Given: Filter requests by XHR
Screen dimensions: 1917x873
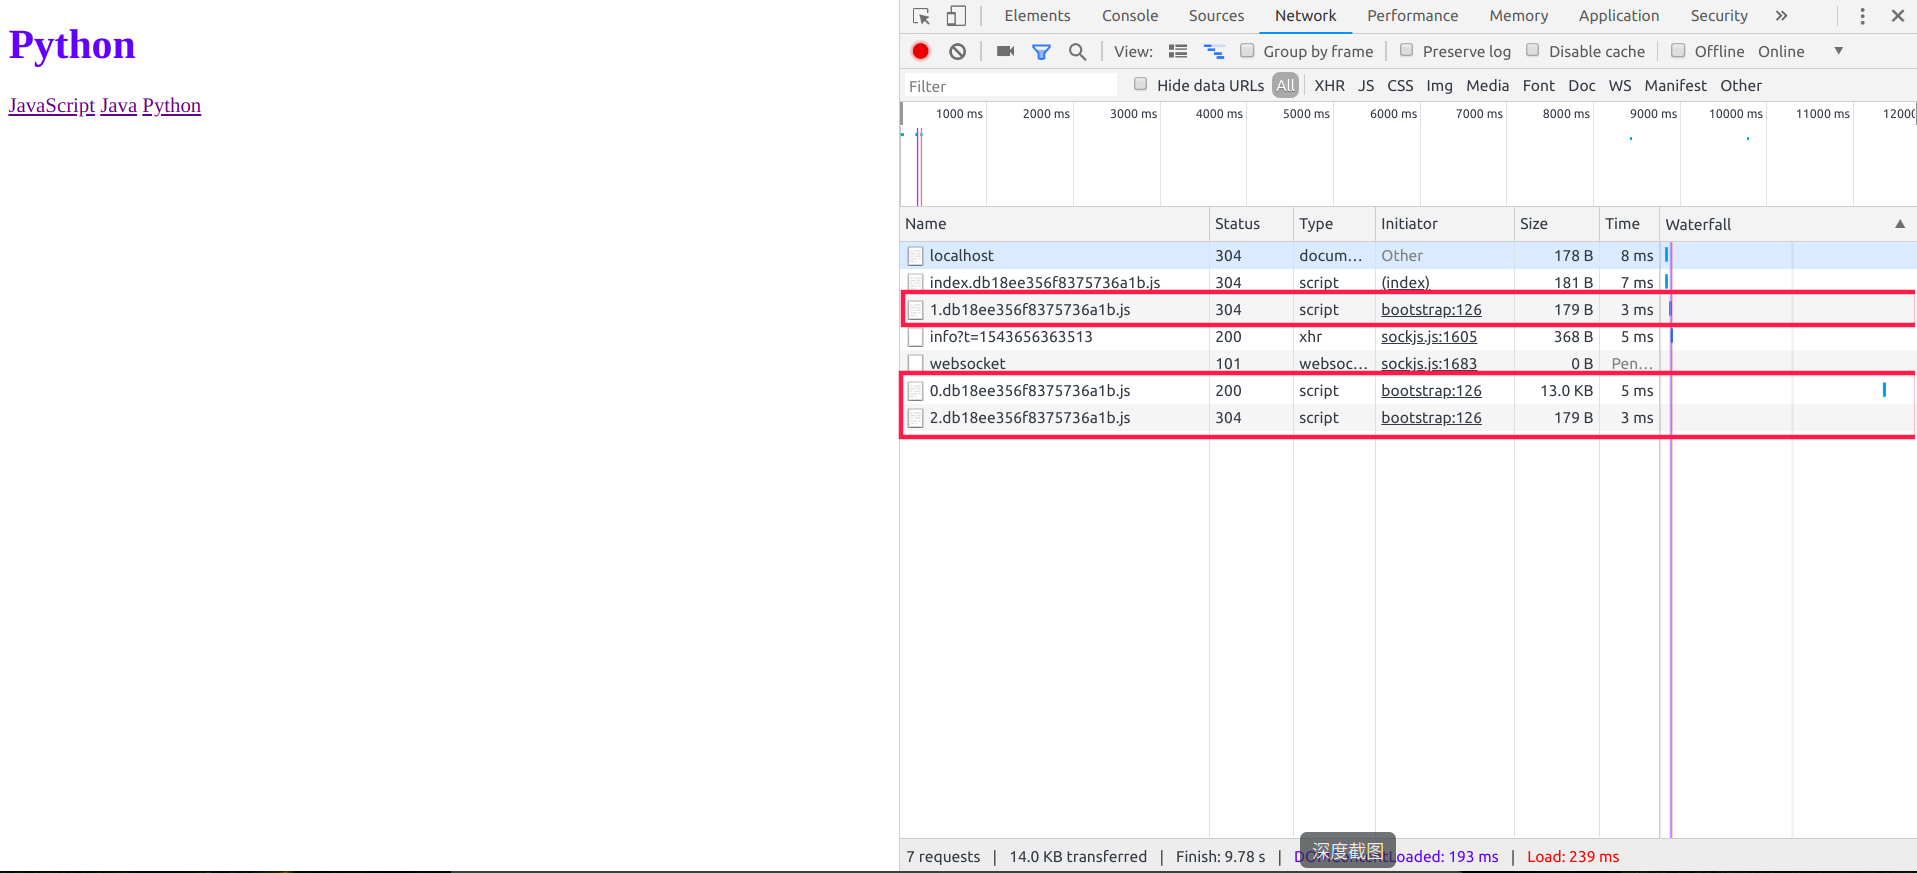Looking at the screenshot, I should [1329, 86].
